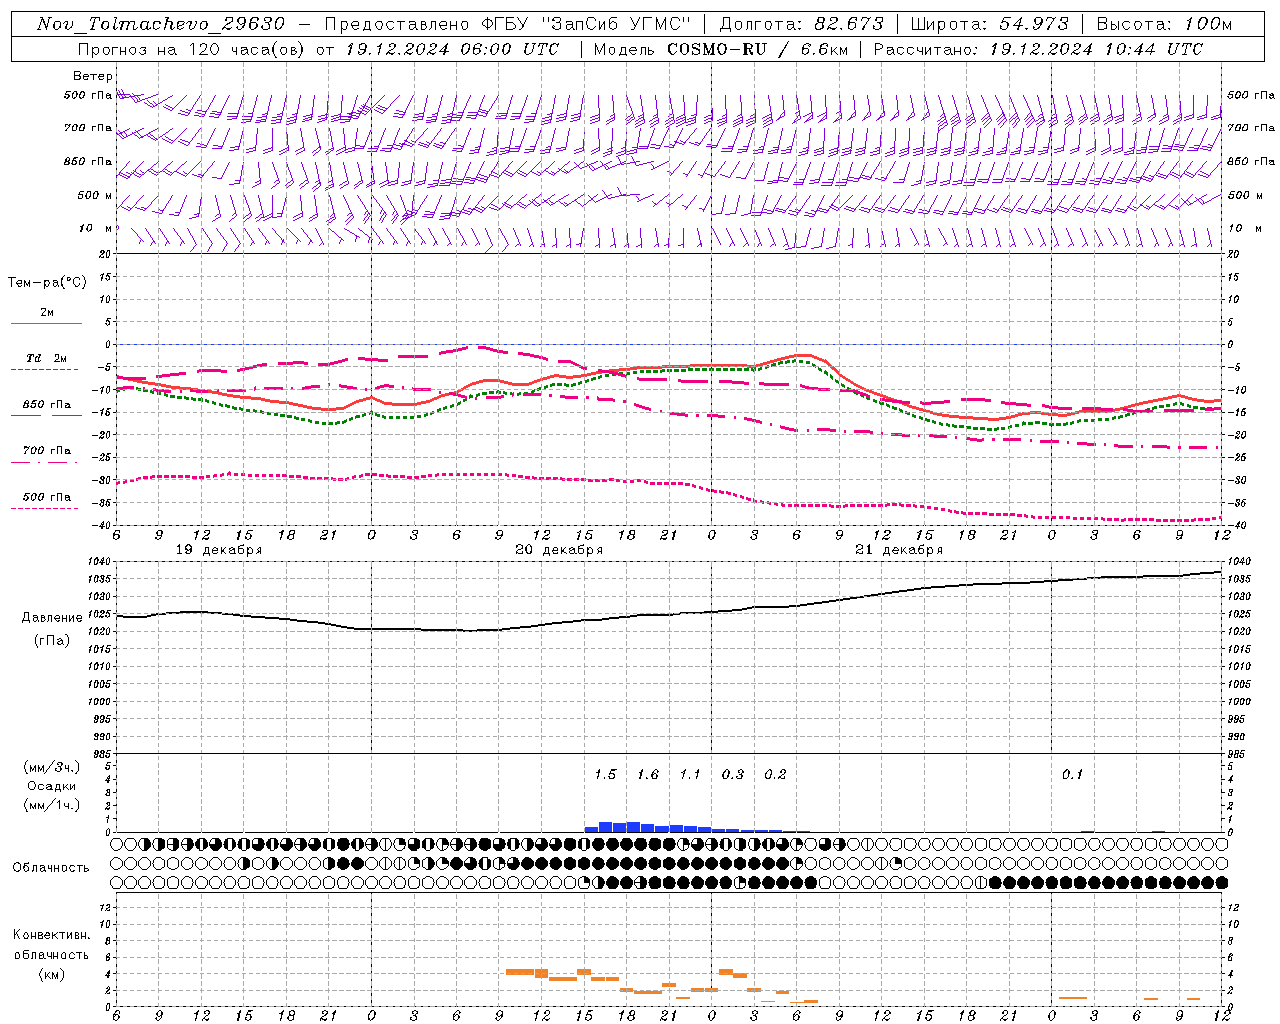The width and height of the screenshot is (1280, 1024).
Task: Click the 700 гПа temperature legend entry
Action: 47,451
